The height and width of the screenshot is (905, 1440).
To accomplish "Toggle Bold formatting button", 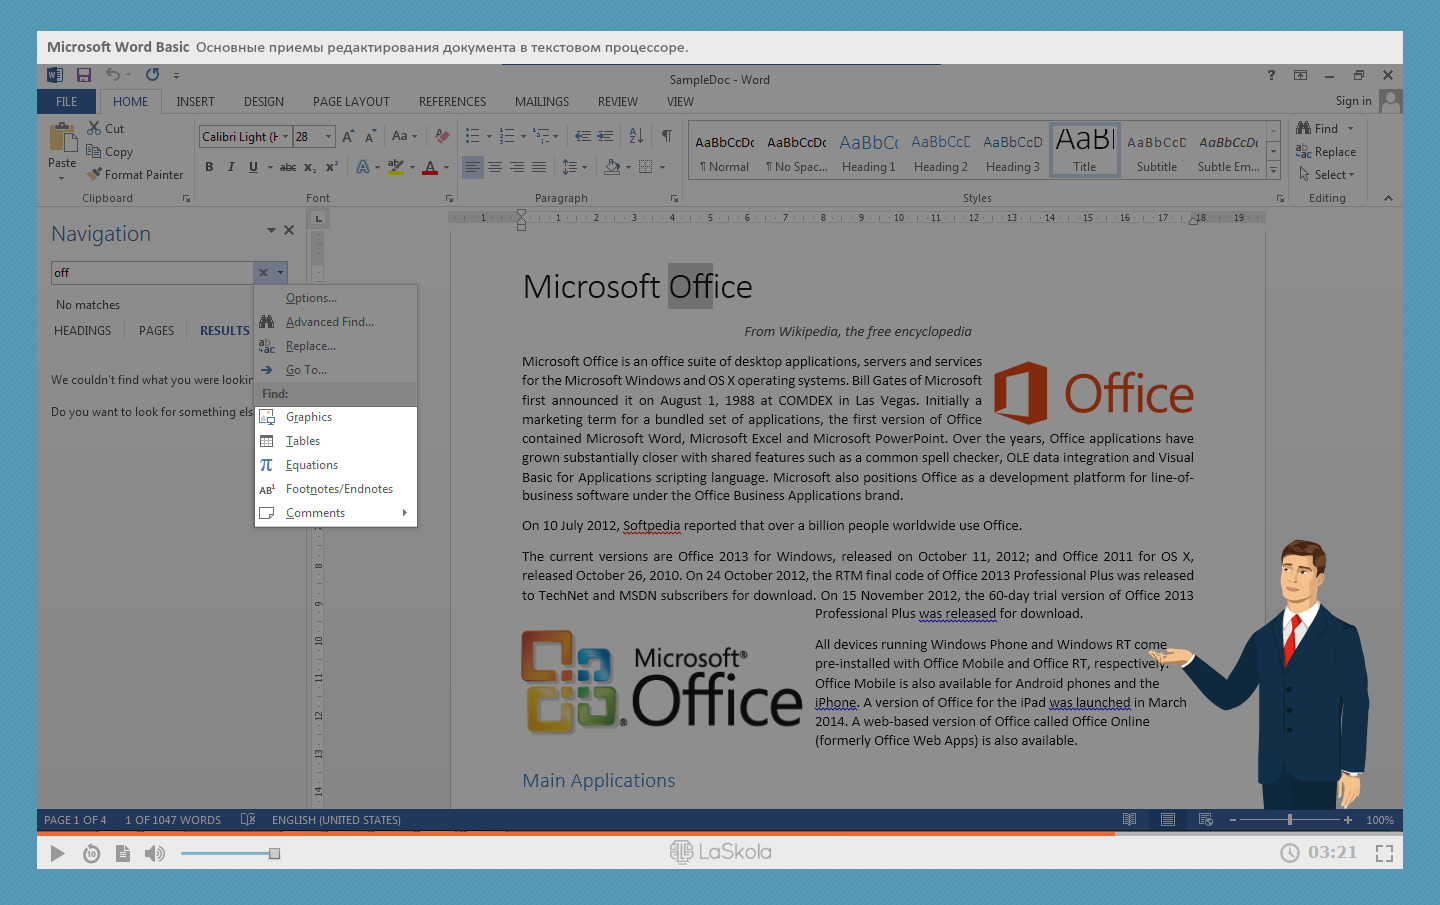I will coord(209,167).
